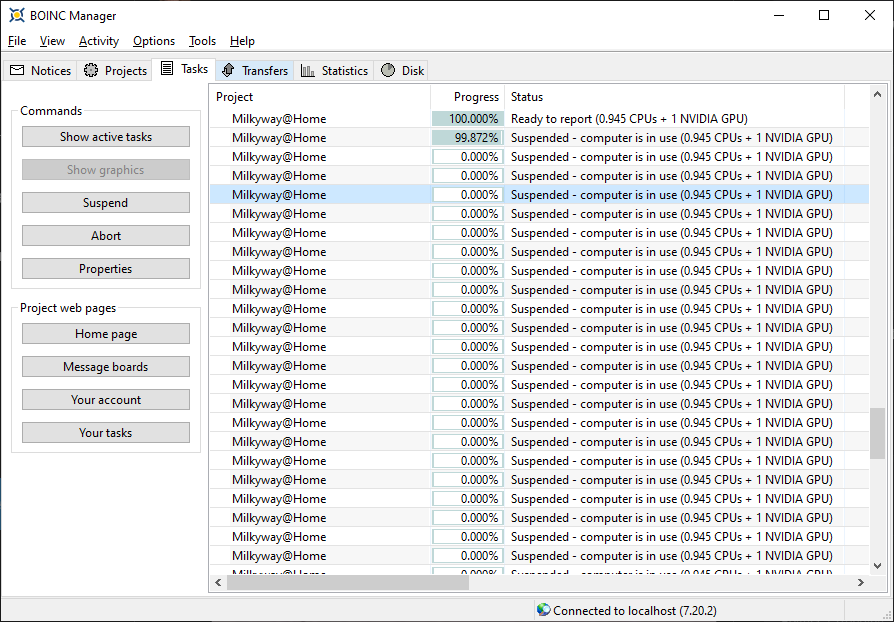The image size is (894, 622).
Task: Click the Statistics bar chart icon
Action: (x=308, y=70)
